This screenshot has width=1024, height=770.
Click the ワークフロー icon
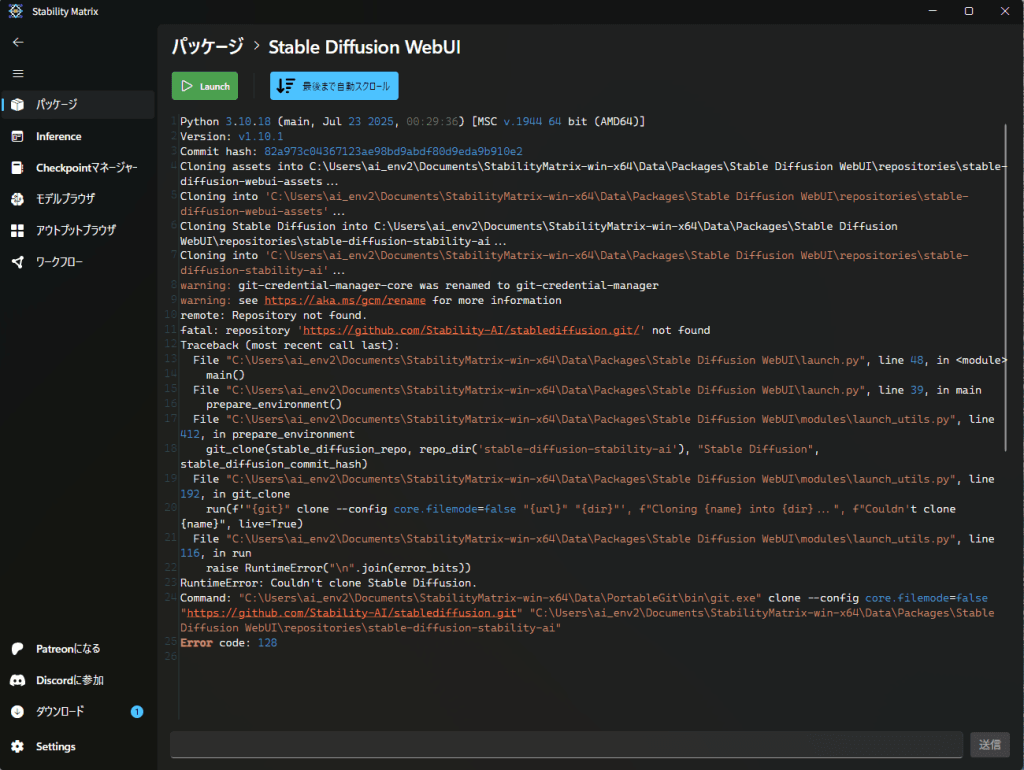[18, 262]
